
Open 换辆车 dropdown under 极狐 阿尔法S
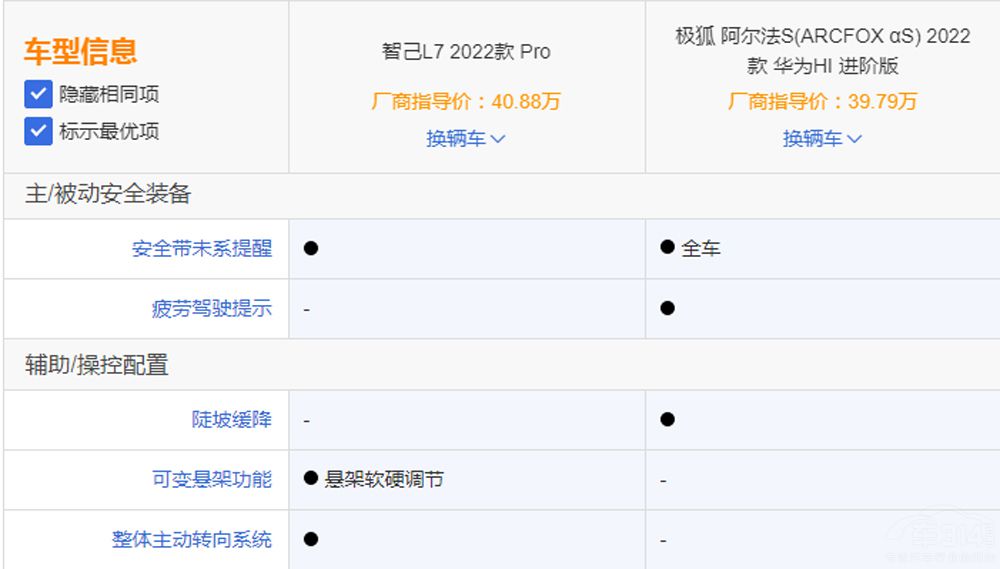(822, 139)
